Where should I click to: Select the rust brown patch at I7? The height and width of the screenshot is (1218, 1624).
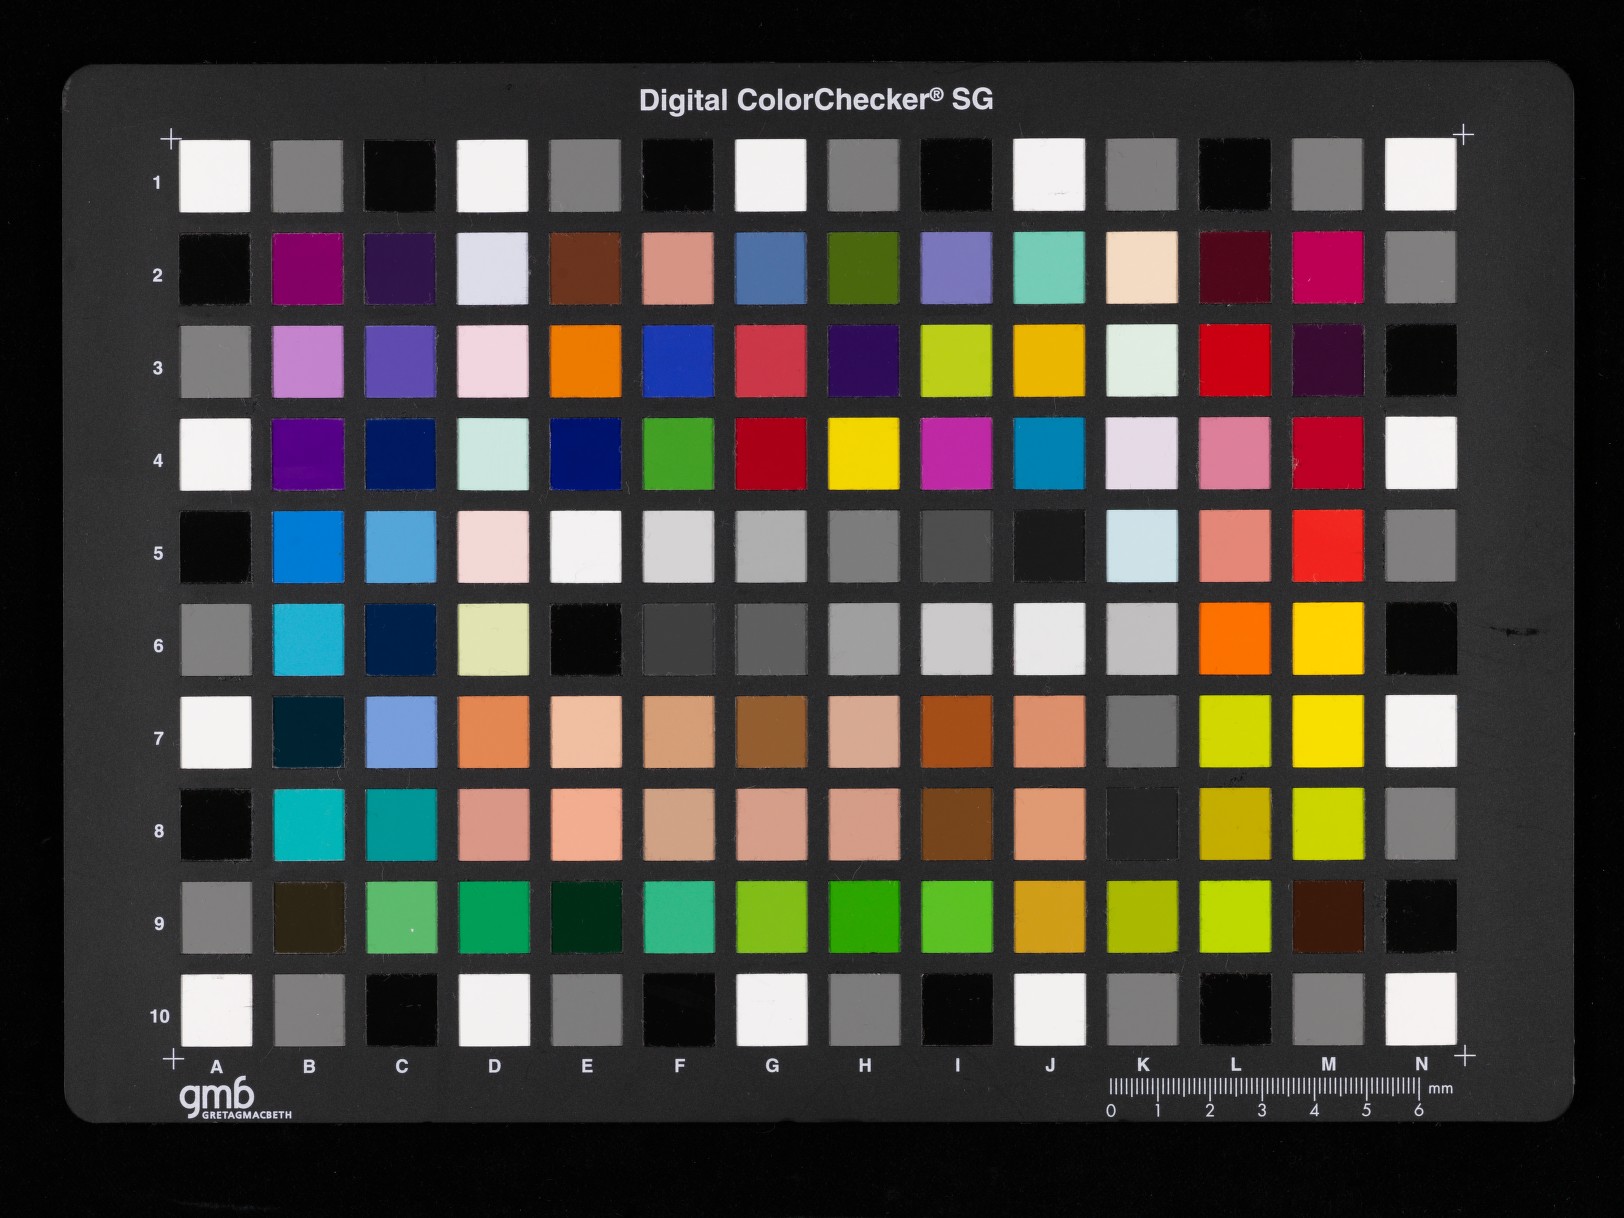957,732
